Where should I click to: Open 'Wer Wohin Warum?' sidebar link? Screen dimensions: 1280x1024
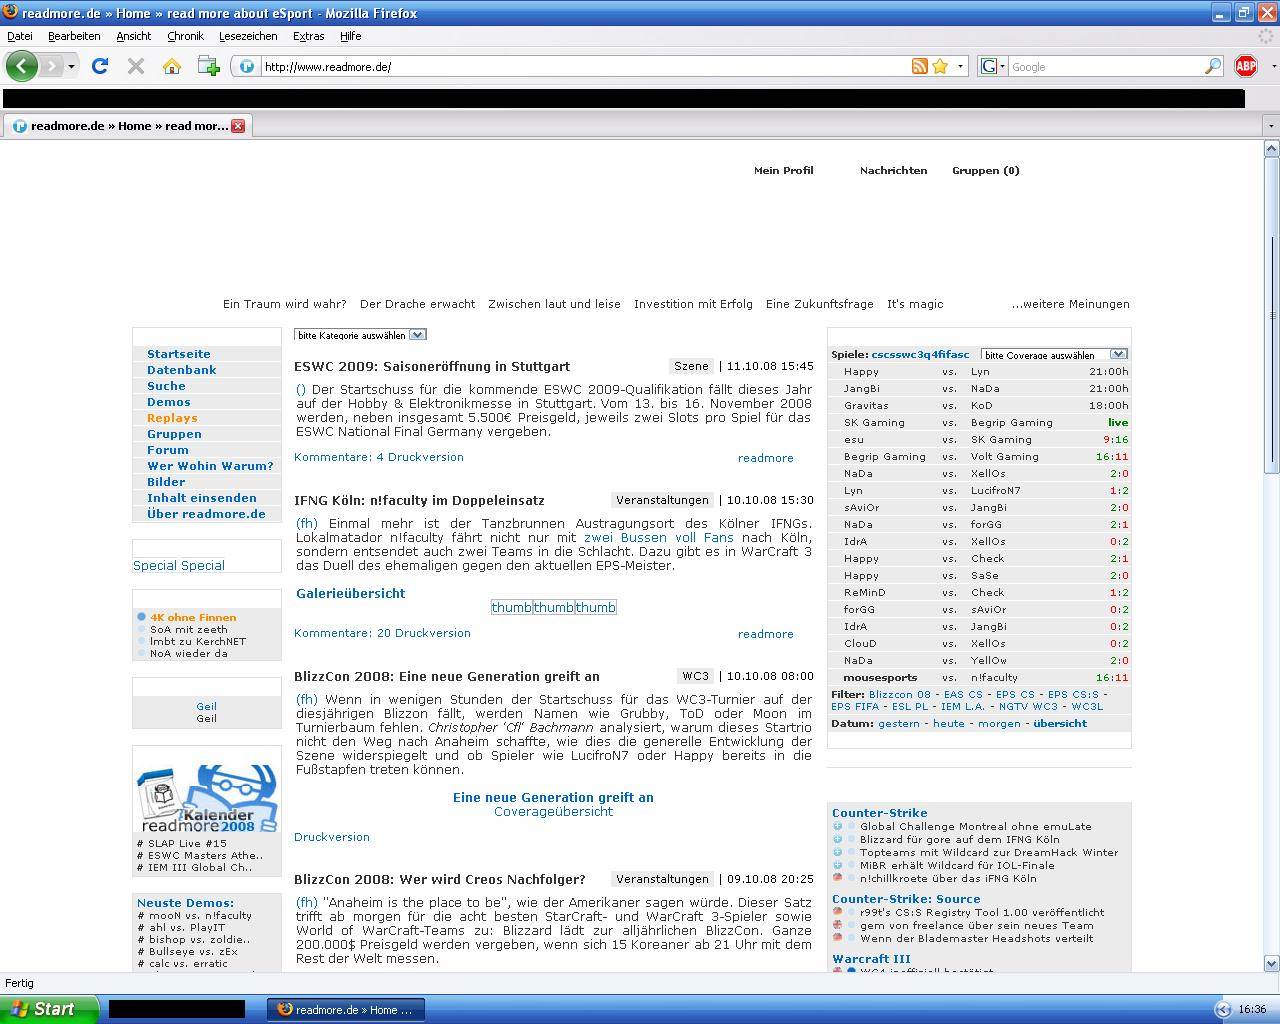click(210, 466)
